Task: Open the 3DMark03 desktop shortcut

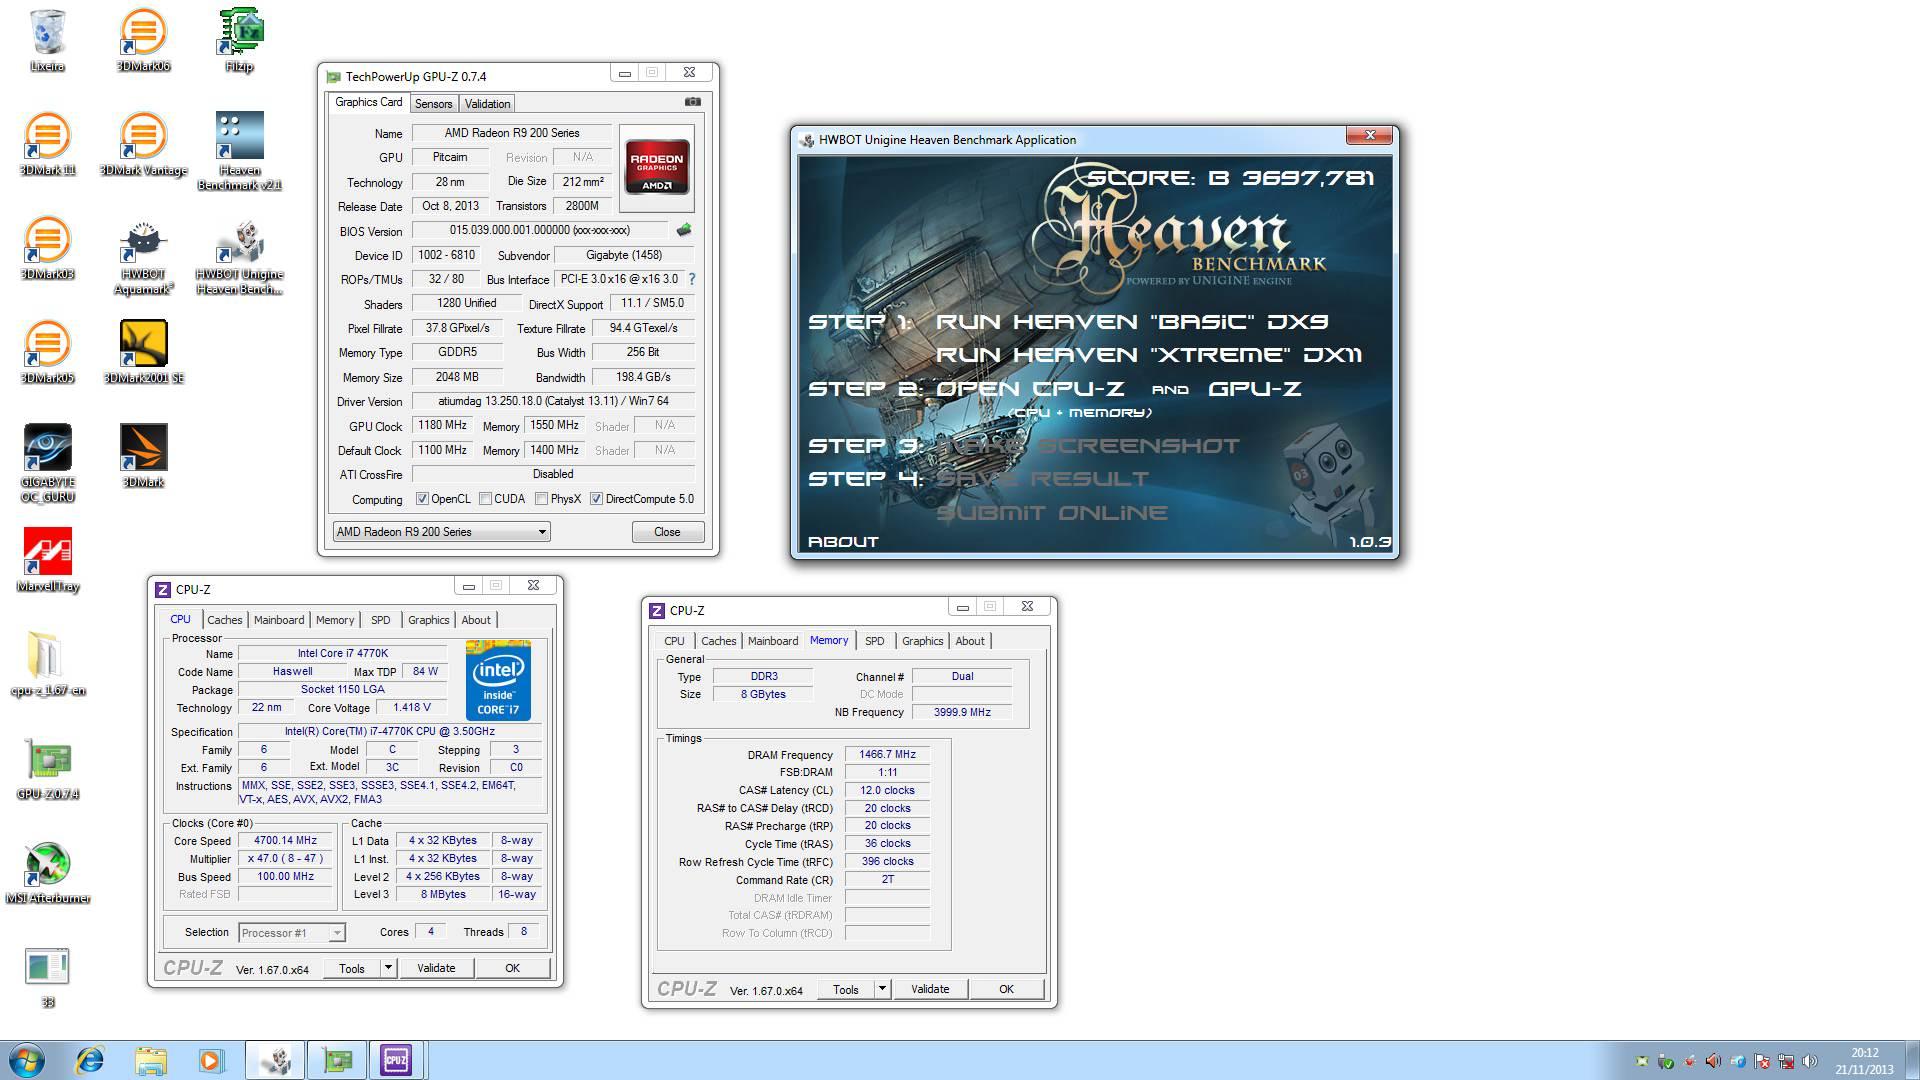Action: tap(47, 248)
